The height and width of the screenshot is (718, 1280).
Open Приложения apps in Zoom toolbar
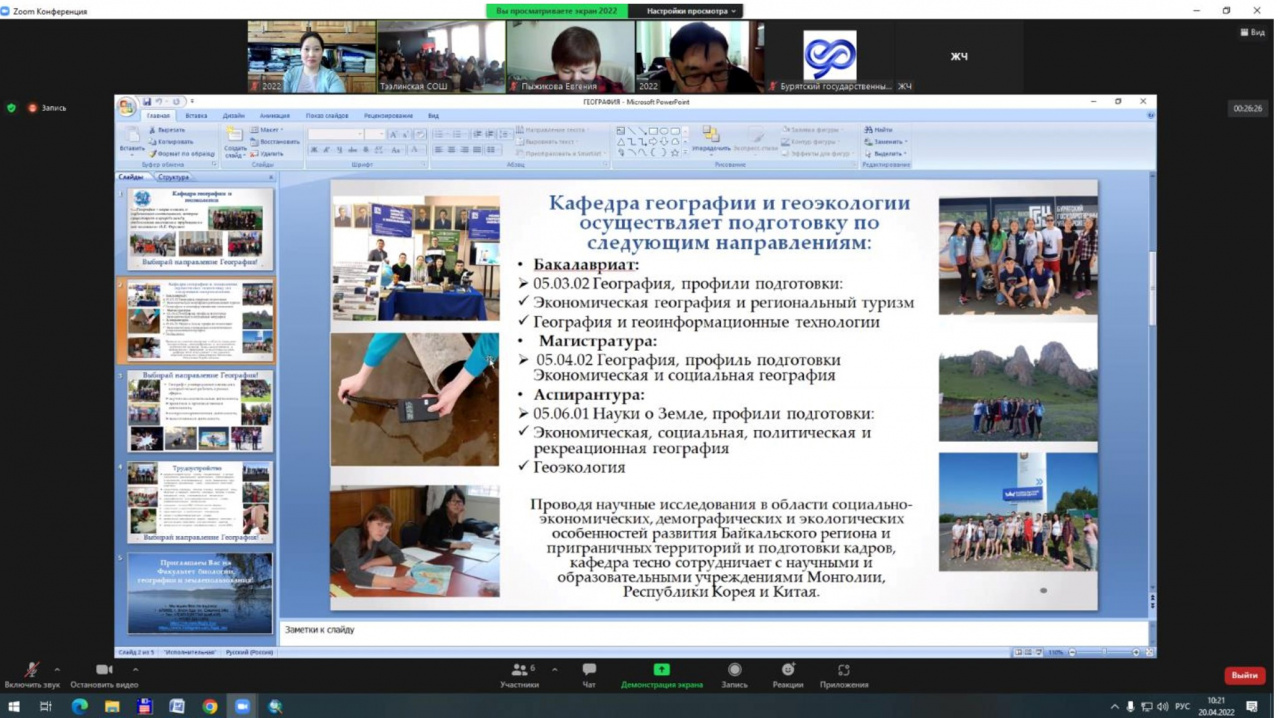point(843,670)
